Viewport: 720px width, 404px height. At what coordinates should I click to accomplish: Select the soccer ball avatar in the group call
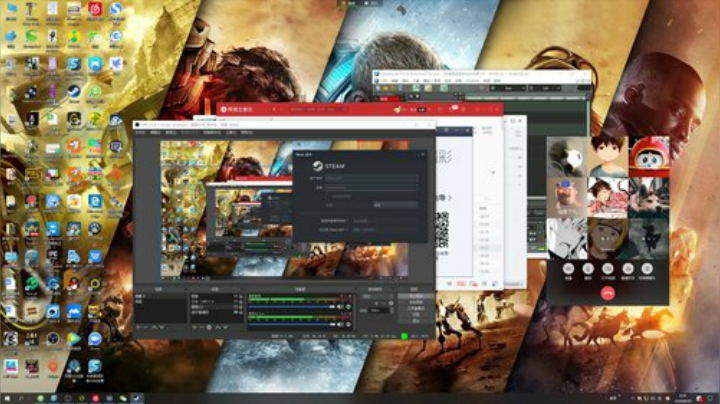567,157
